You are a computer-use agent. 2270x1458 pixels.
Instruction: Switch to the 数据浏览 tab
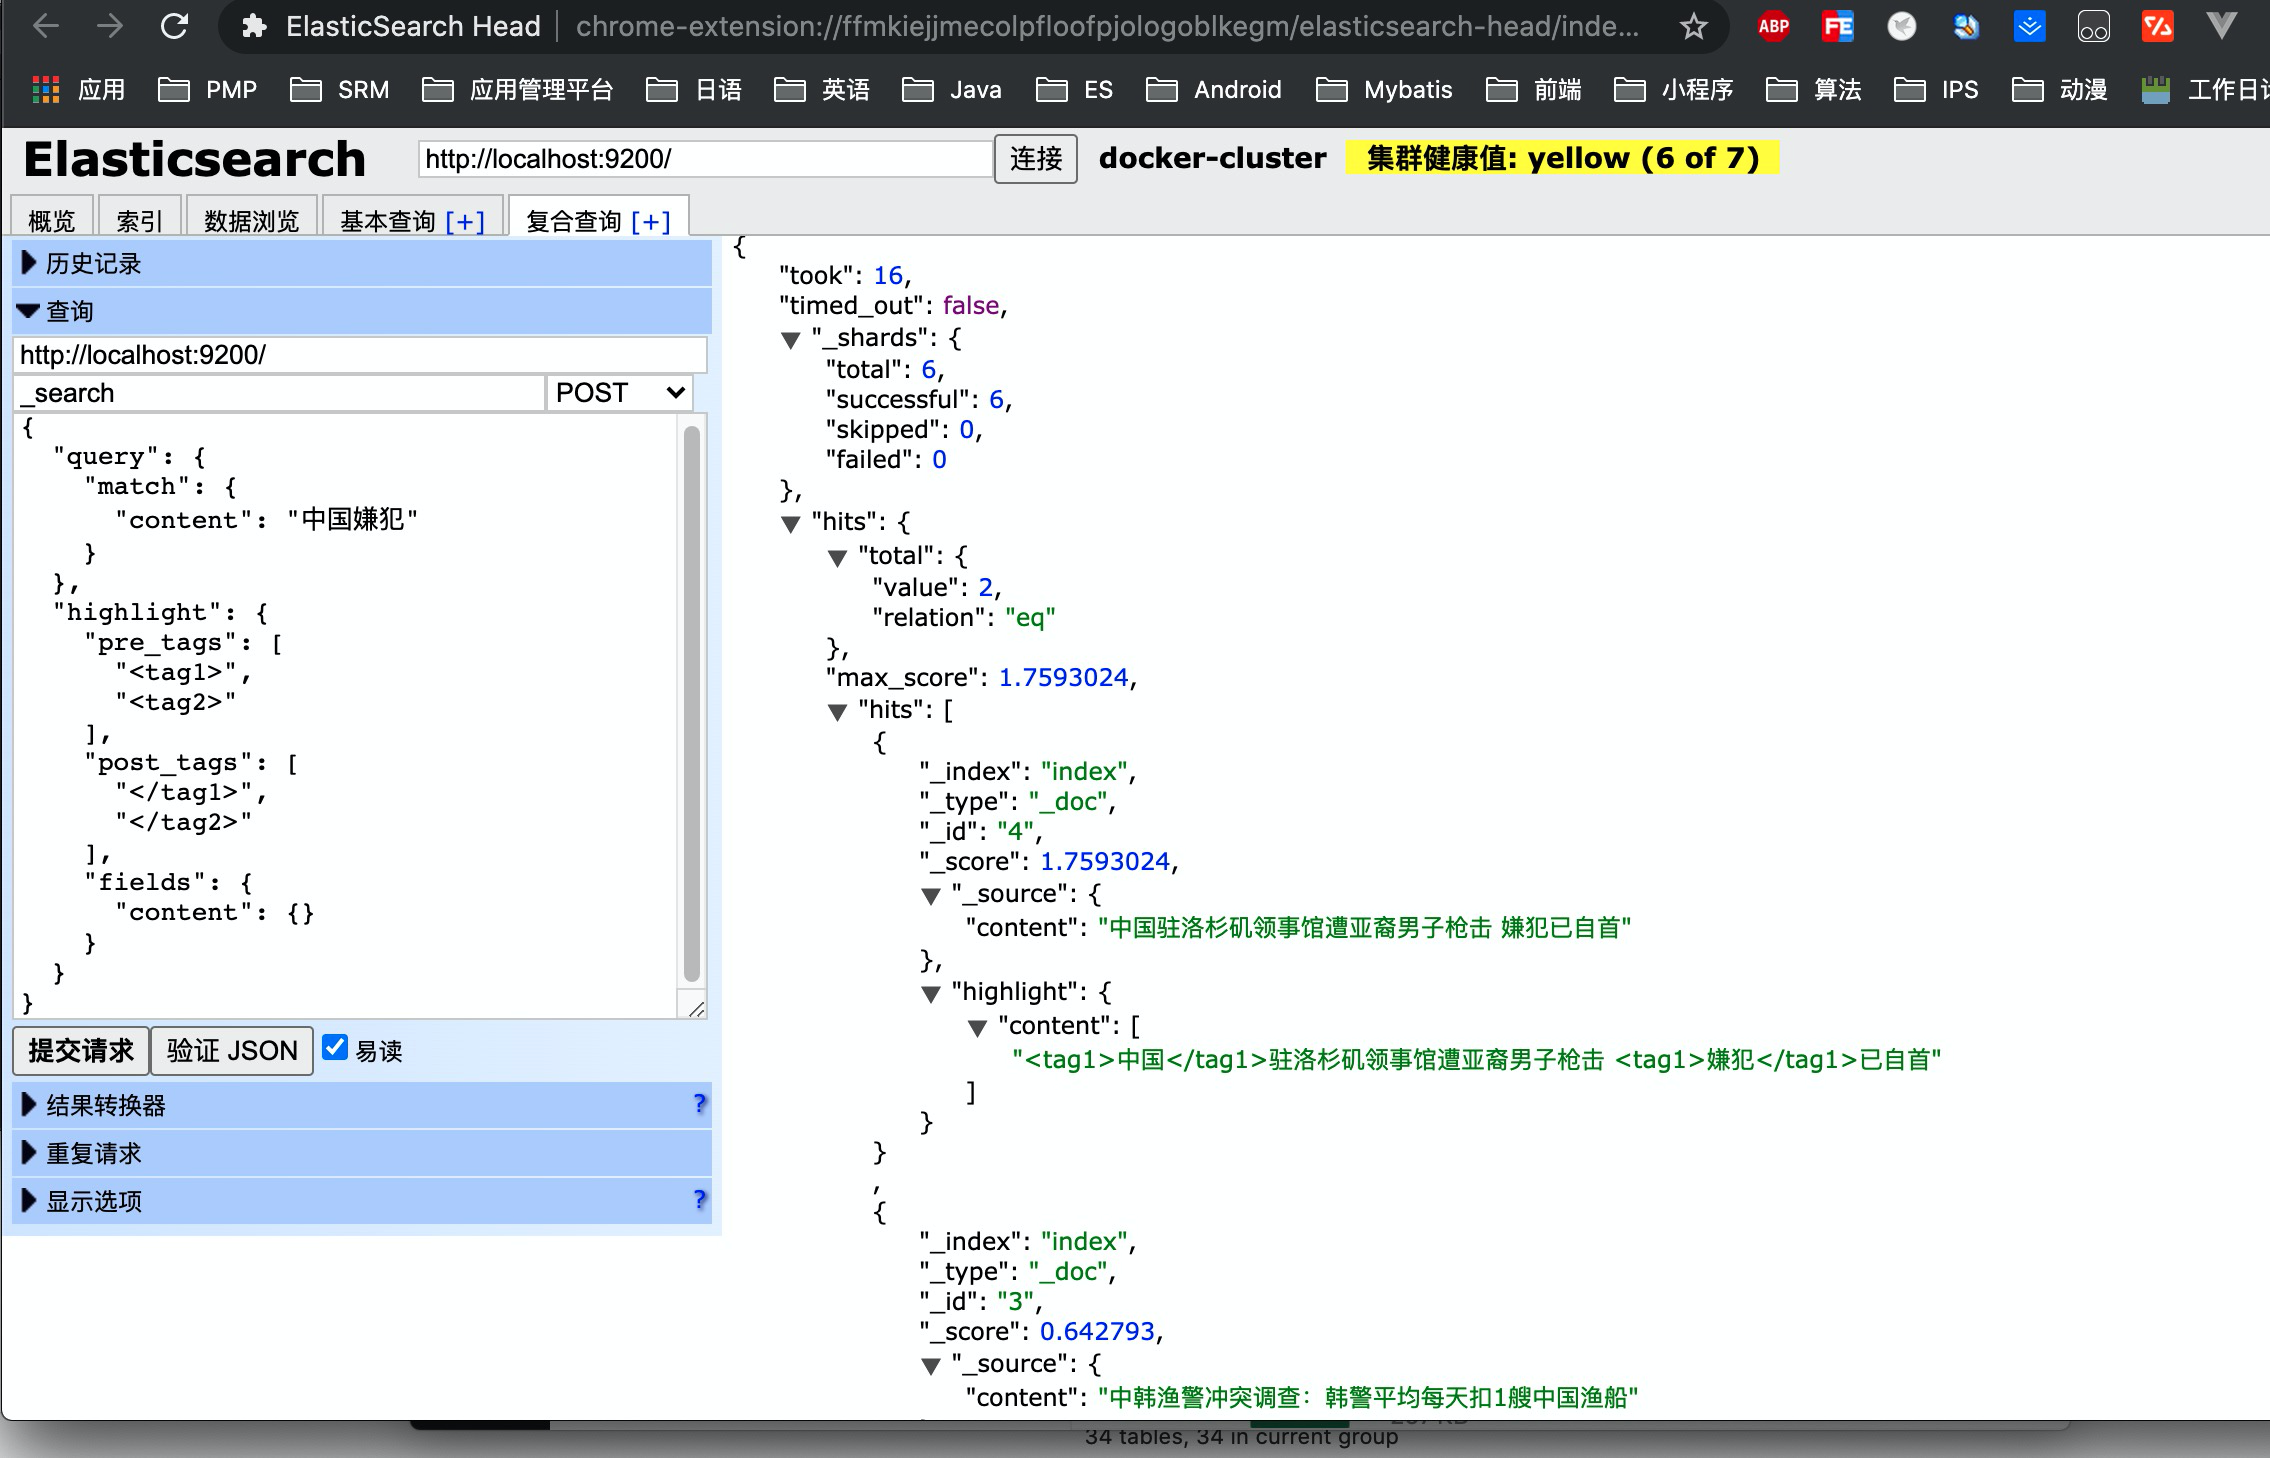point(251,220)
